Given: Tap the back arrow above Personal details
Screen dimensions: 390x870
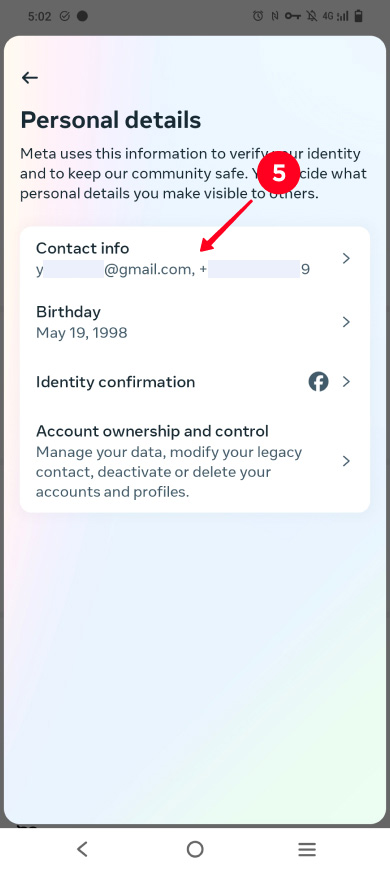Looking at the screenshot, I should (29, 78).
